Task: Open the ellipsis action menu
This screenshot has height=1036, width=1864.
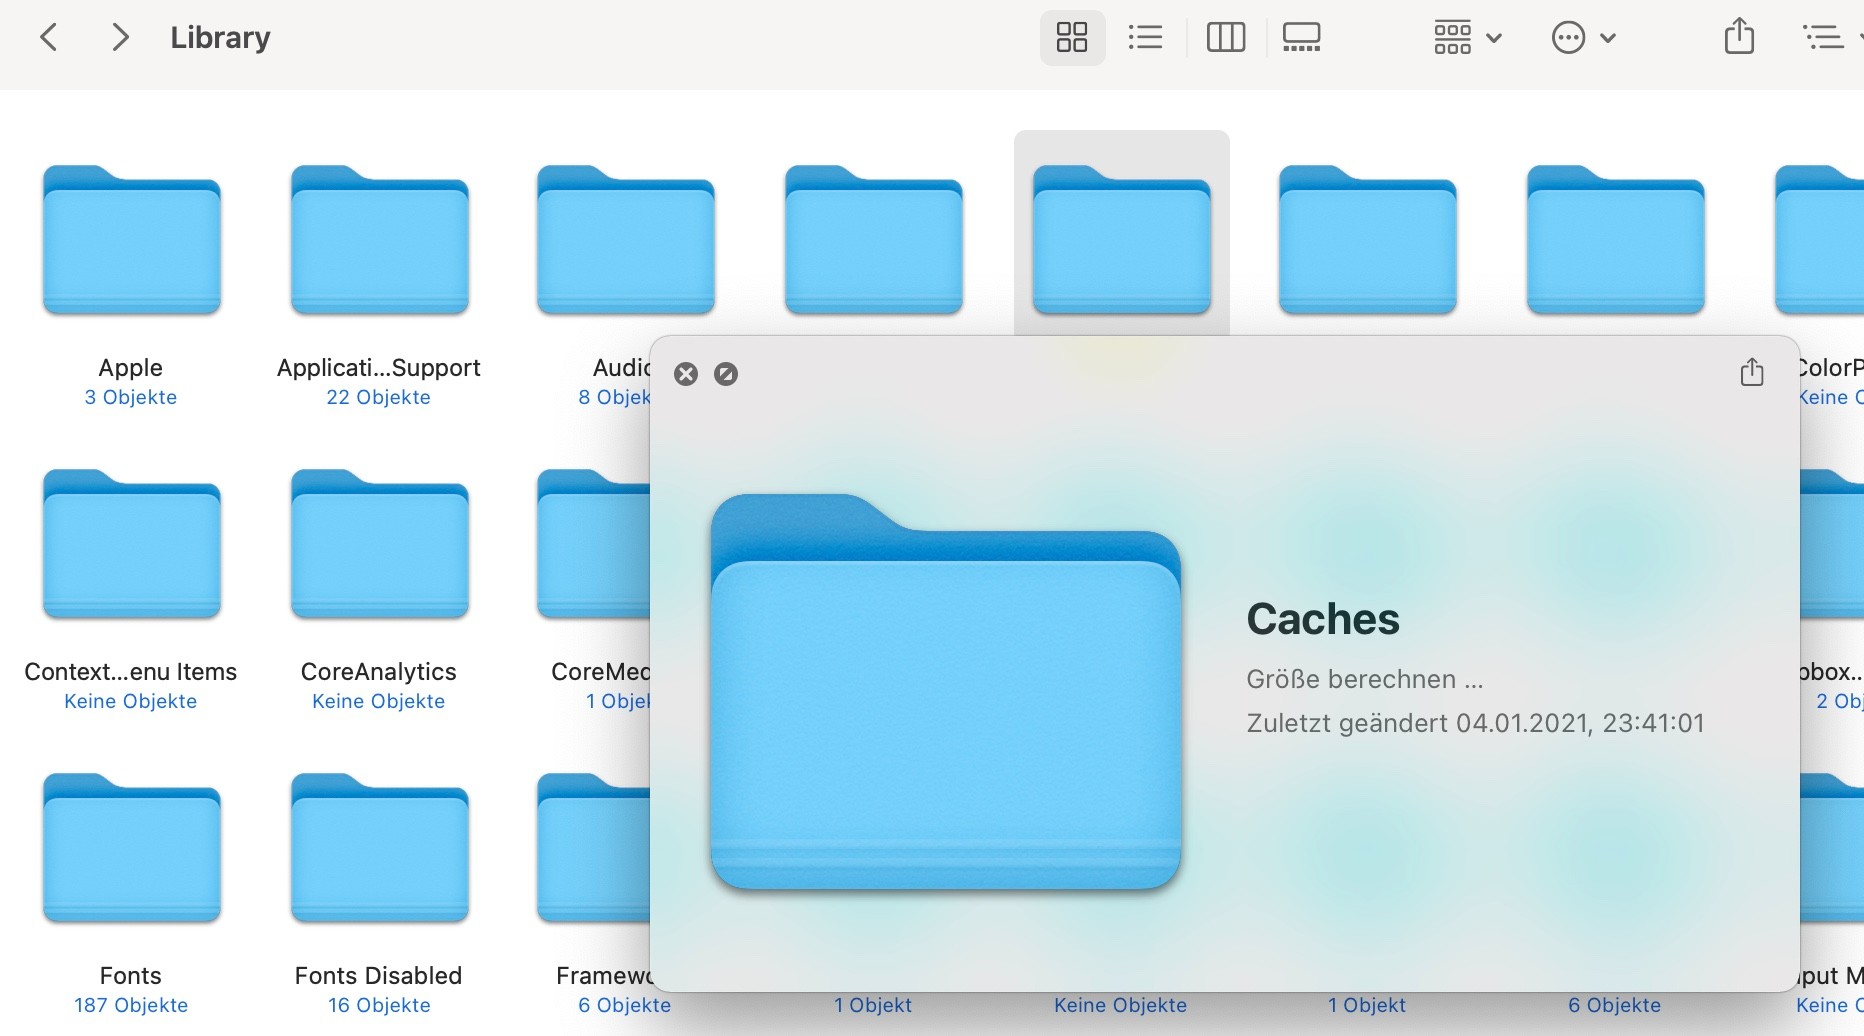Action: click(1583, 38)
